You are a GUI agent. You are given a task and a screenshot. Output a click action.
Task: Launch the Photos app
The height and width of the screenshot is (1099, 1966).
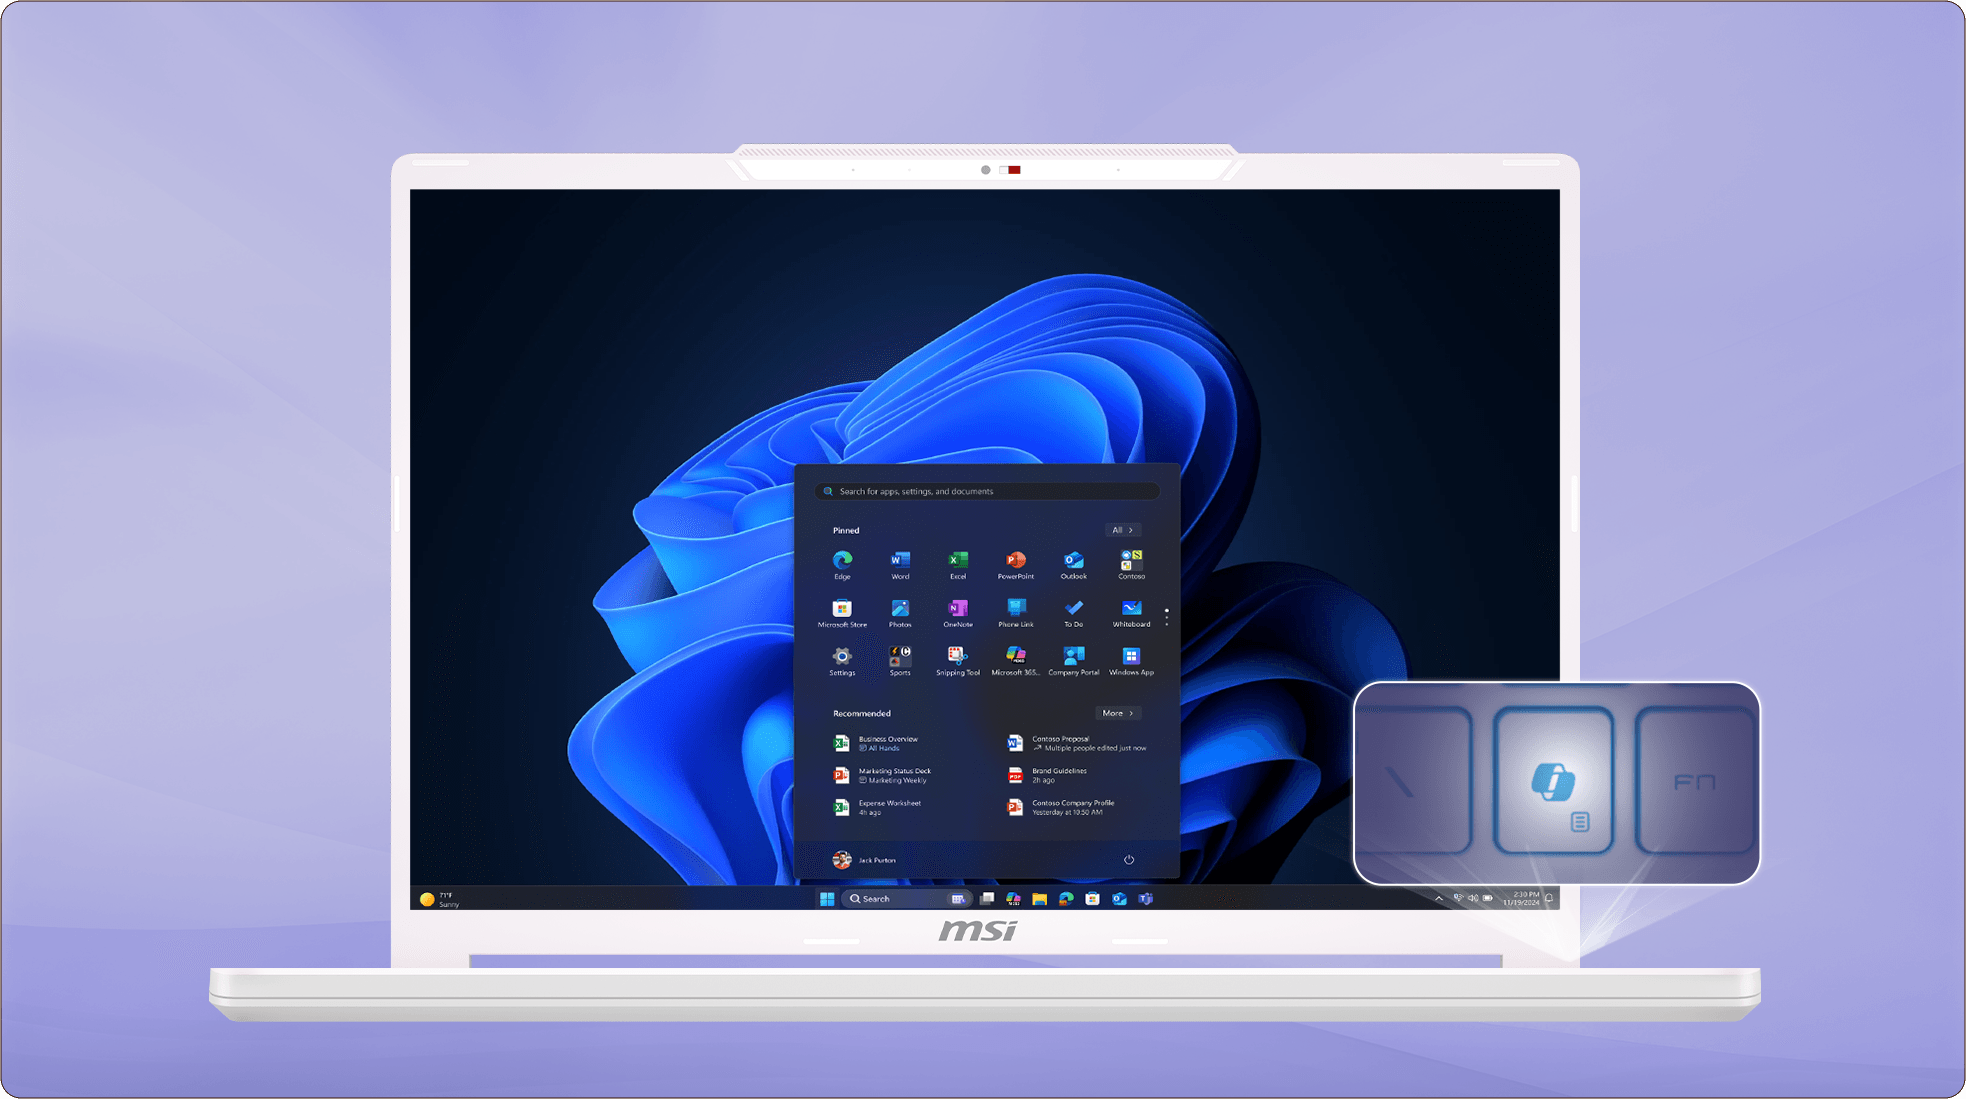tap(900, 613)
